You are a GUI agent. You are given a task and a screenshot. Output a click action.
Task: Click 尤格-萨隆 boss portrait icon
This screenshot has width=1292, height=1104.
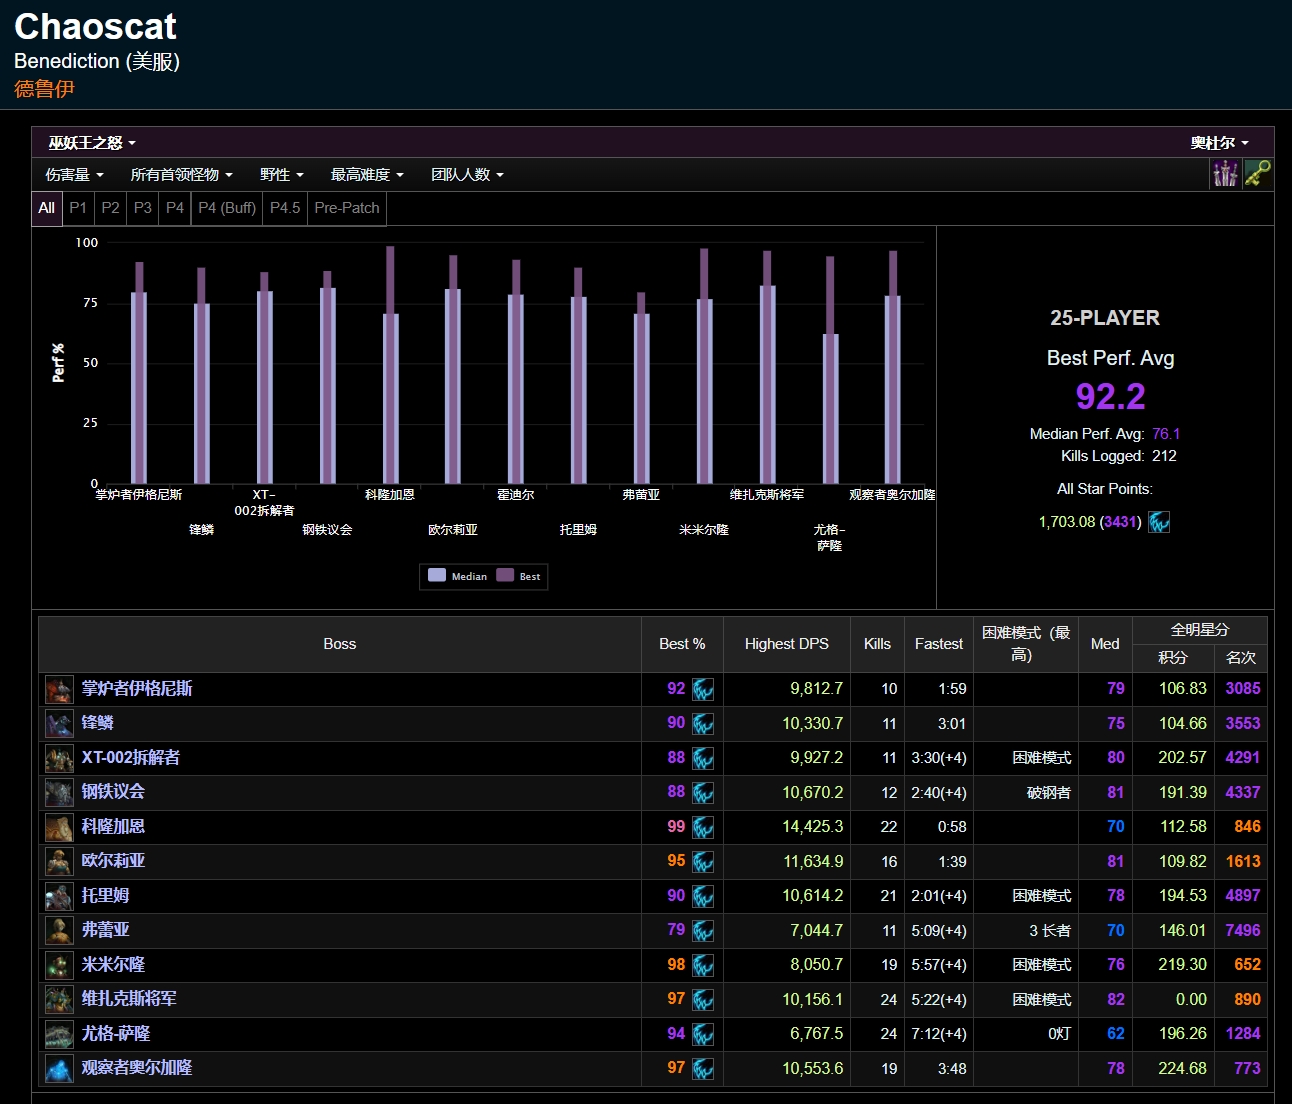click(x=59, y=1034)
